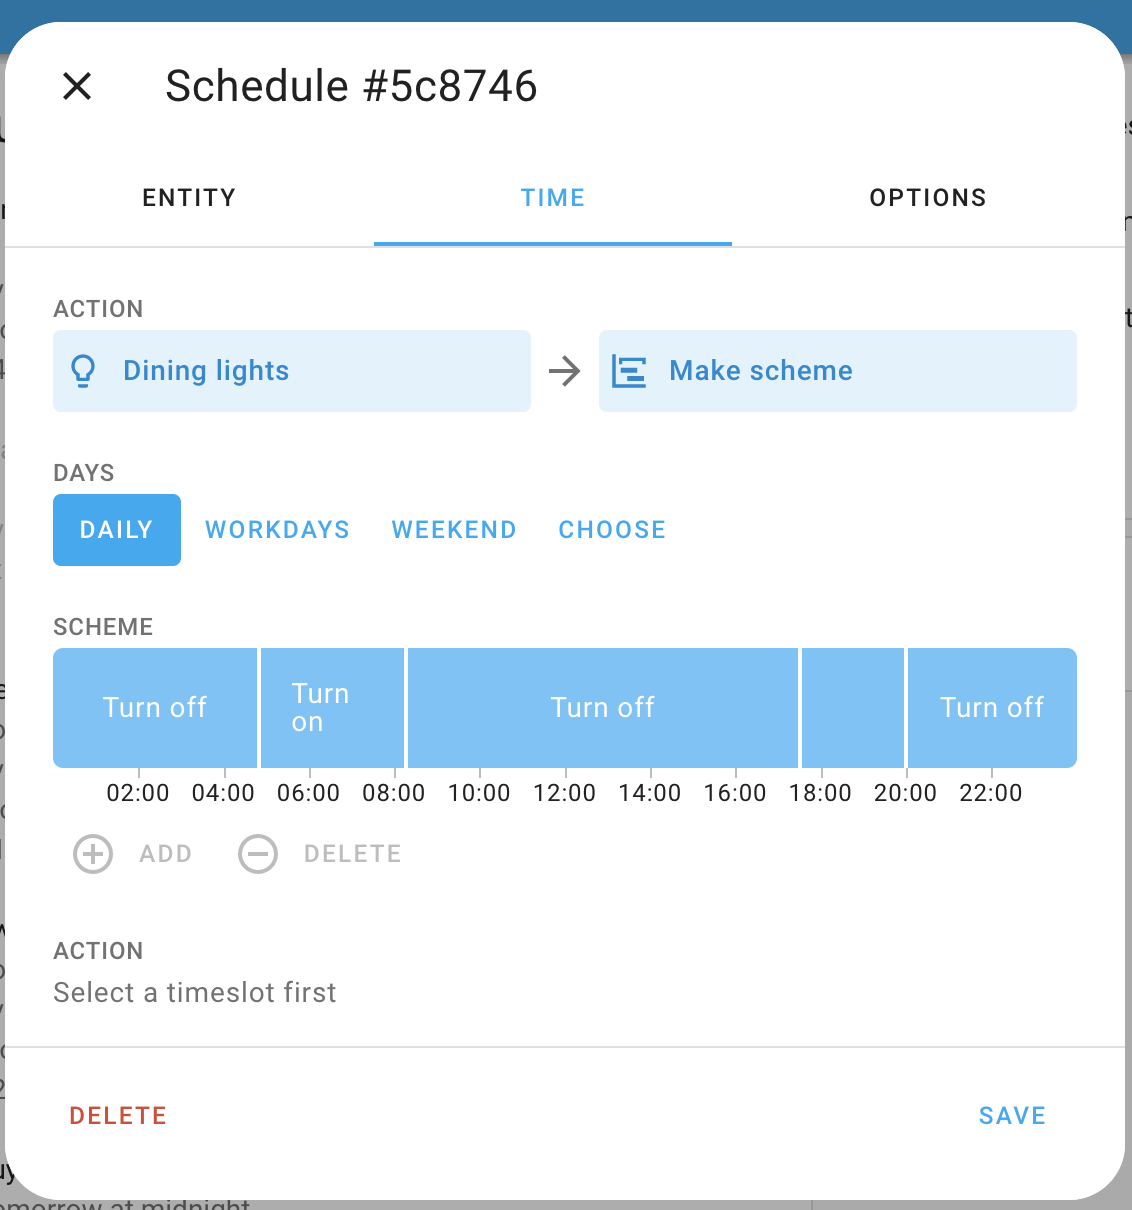The height and width of the screenshot is (1210, 1132).
Task: Enable the Choose days option
Action: click(611, 530)
